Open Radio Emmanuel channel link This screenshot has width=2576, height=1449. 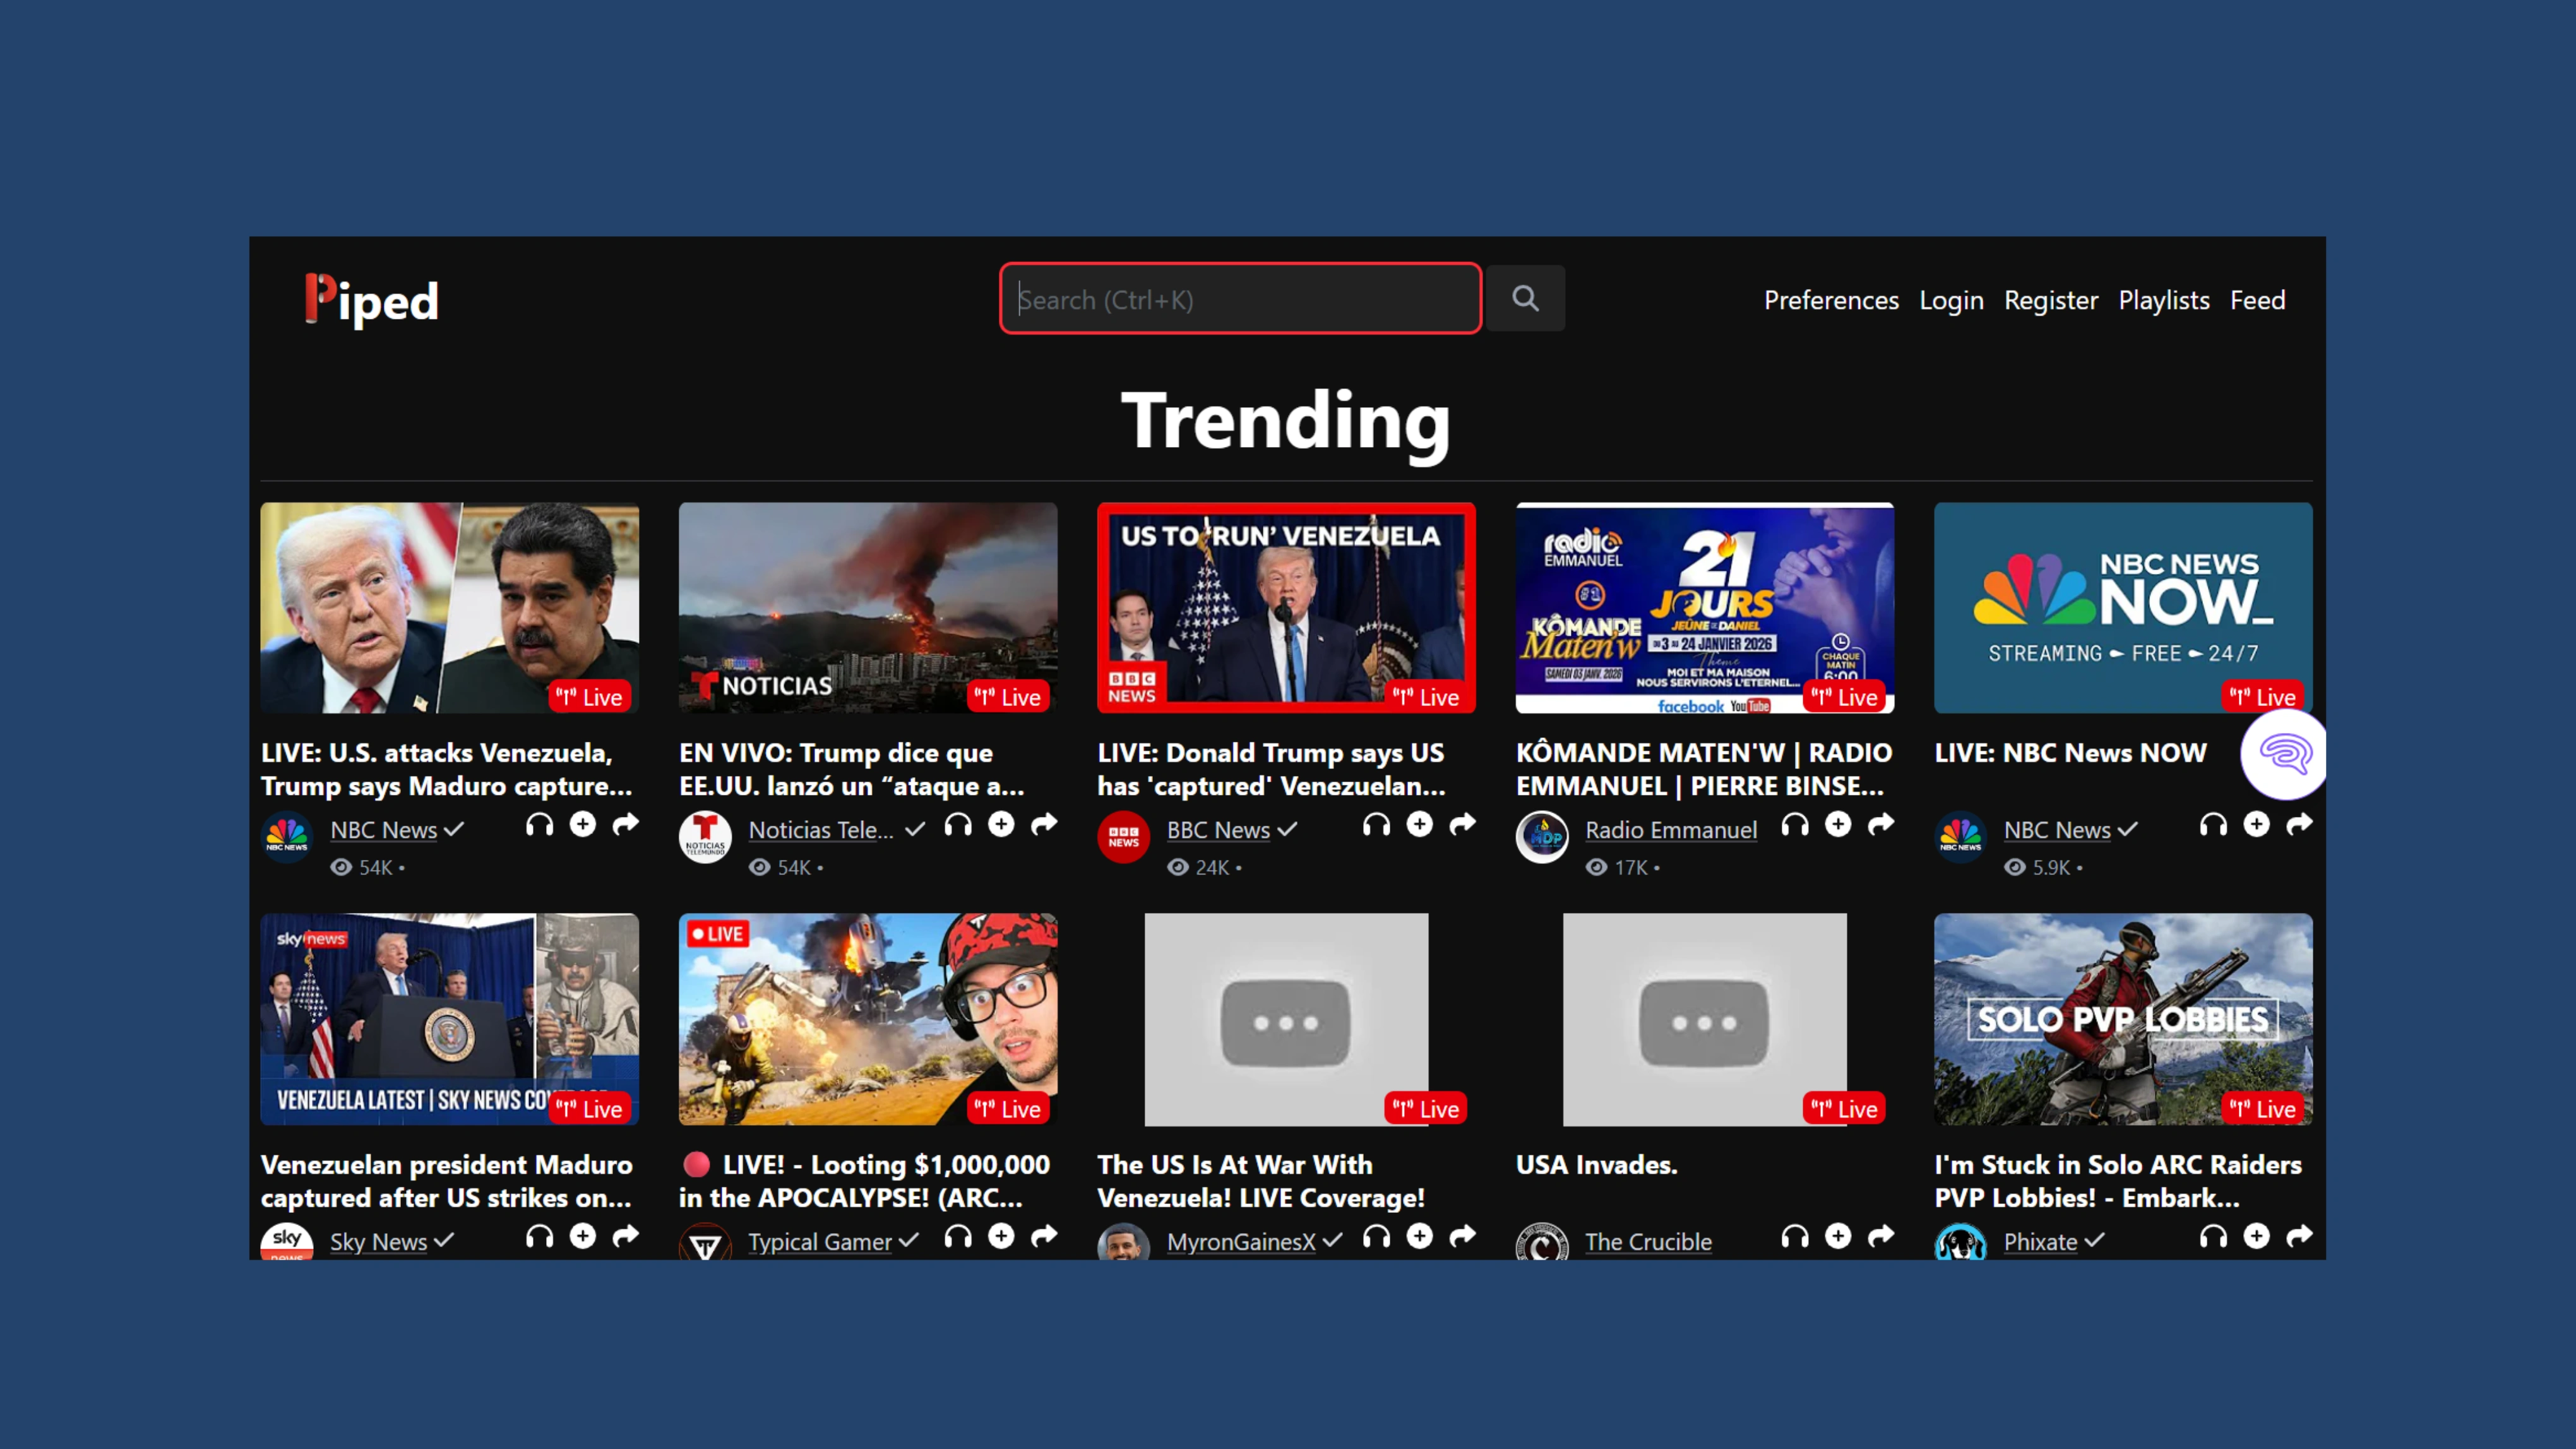pyautogui.click(x=1671, y=830)
